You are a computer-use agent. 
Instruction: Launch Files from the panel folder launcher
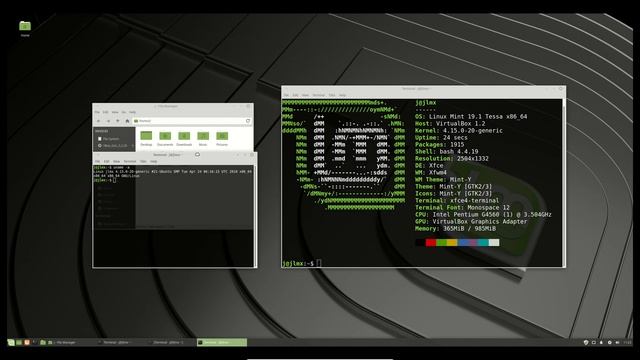click(42, 342)
